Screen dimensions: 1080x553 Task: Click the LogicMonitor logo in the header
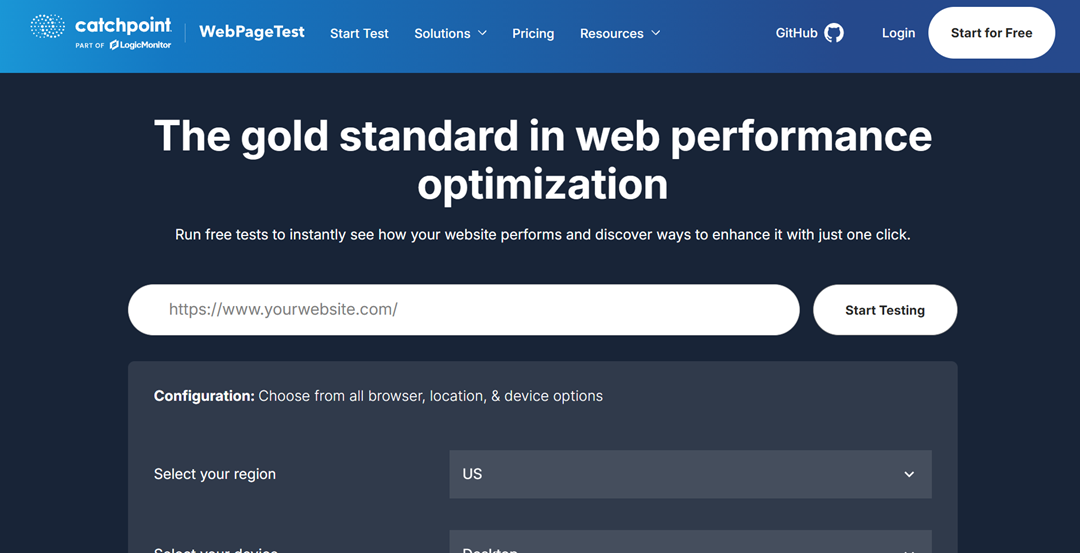point(140,45)
